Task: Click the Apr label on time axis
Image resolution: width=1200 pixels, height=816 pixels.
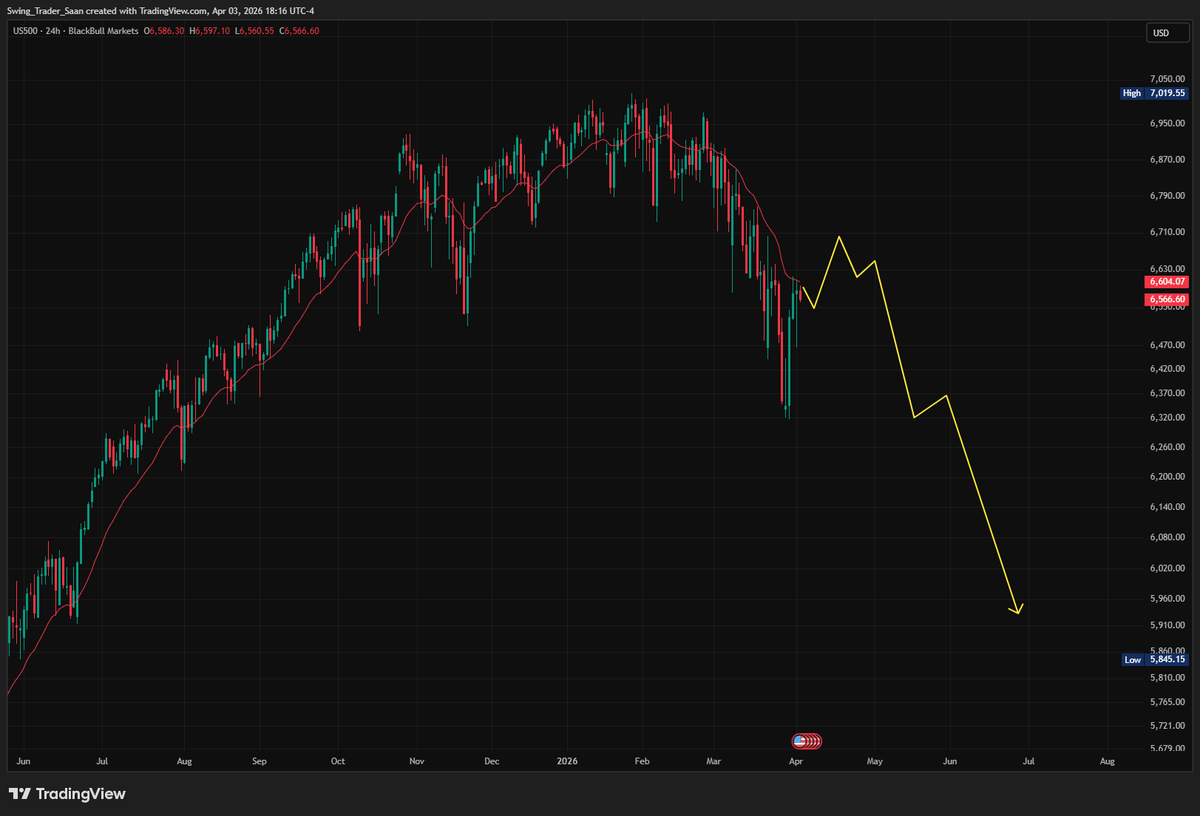Action: [x=795, y=761]
